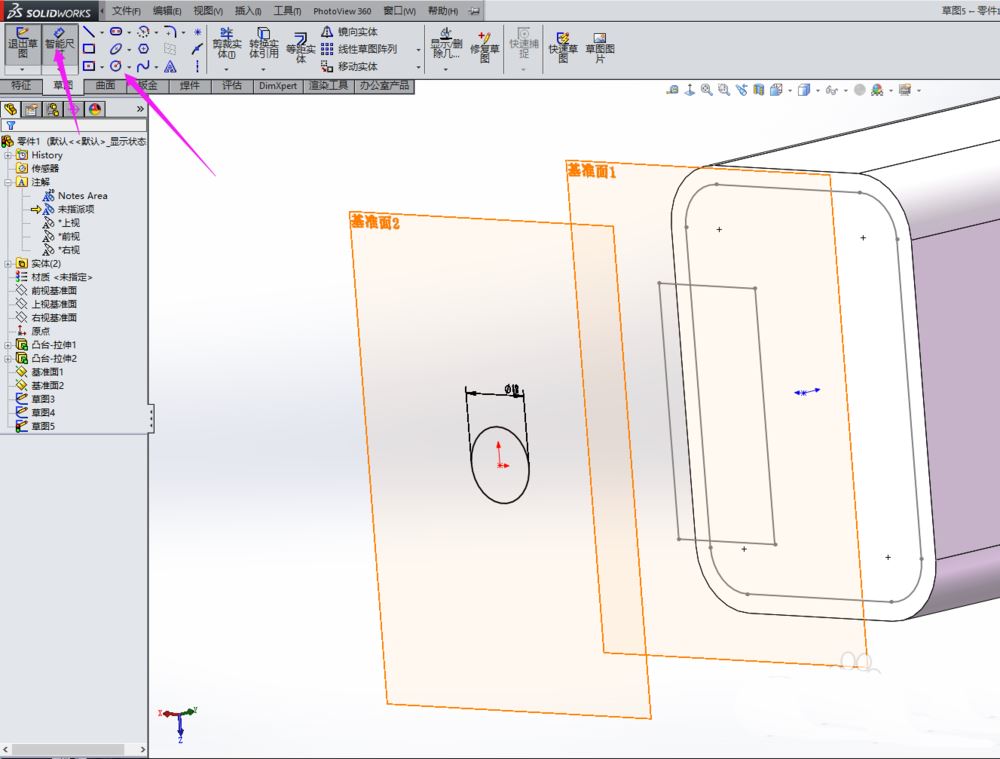Click View Settings monitor icon
This screenshot has width=1000, height=759.
pyautogui.click(x=905, y=90)
